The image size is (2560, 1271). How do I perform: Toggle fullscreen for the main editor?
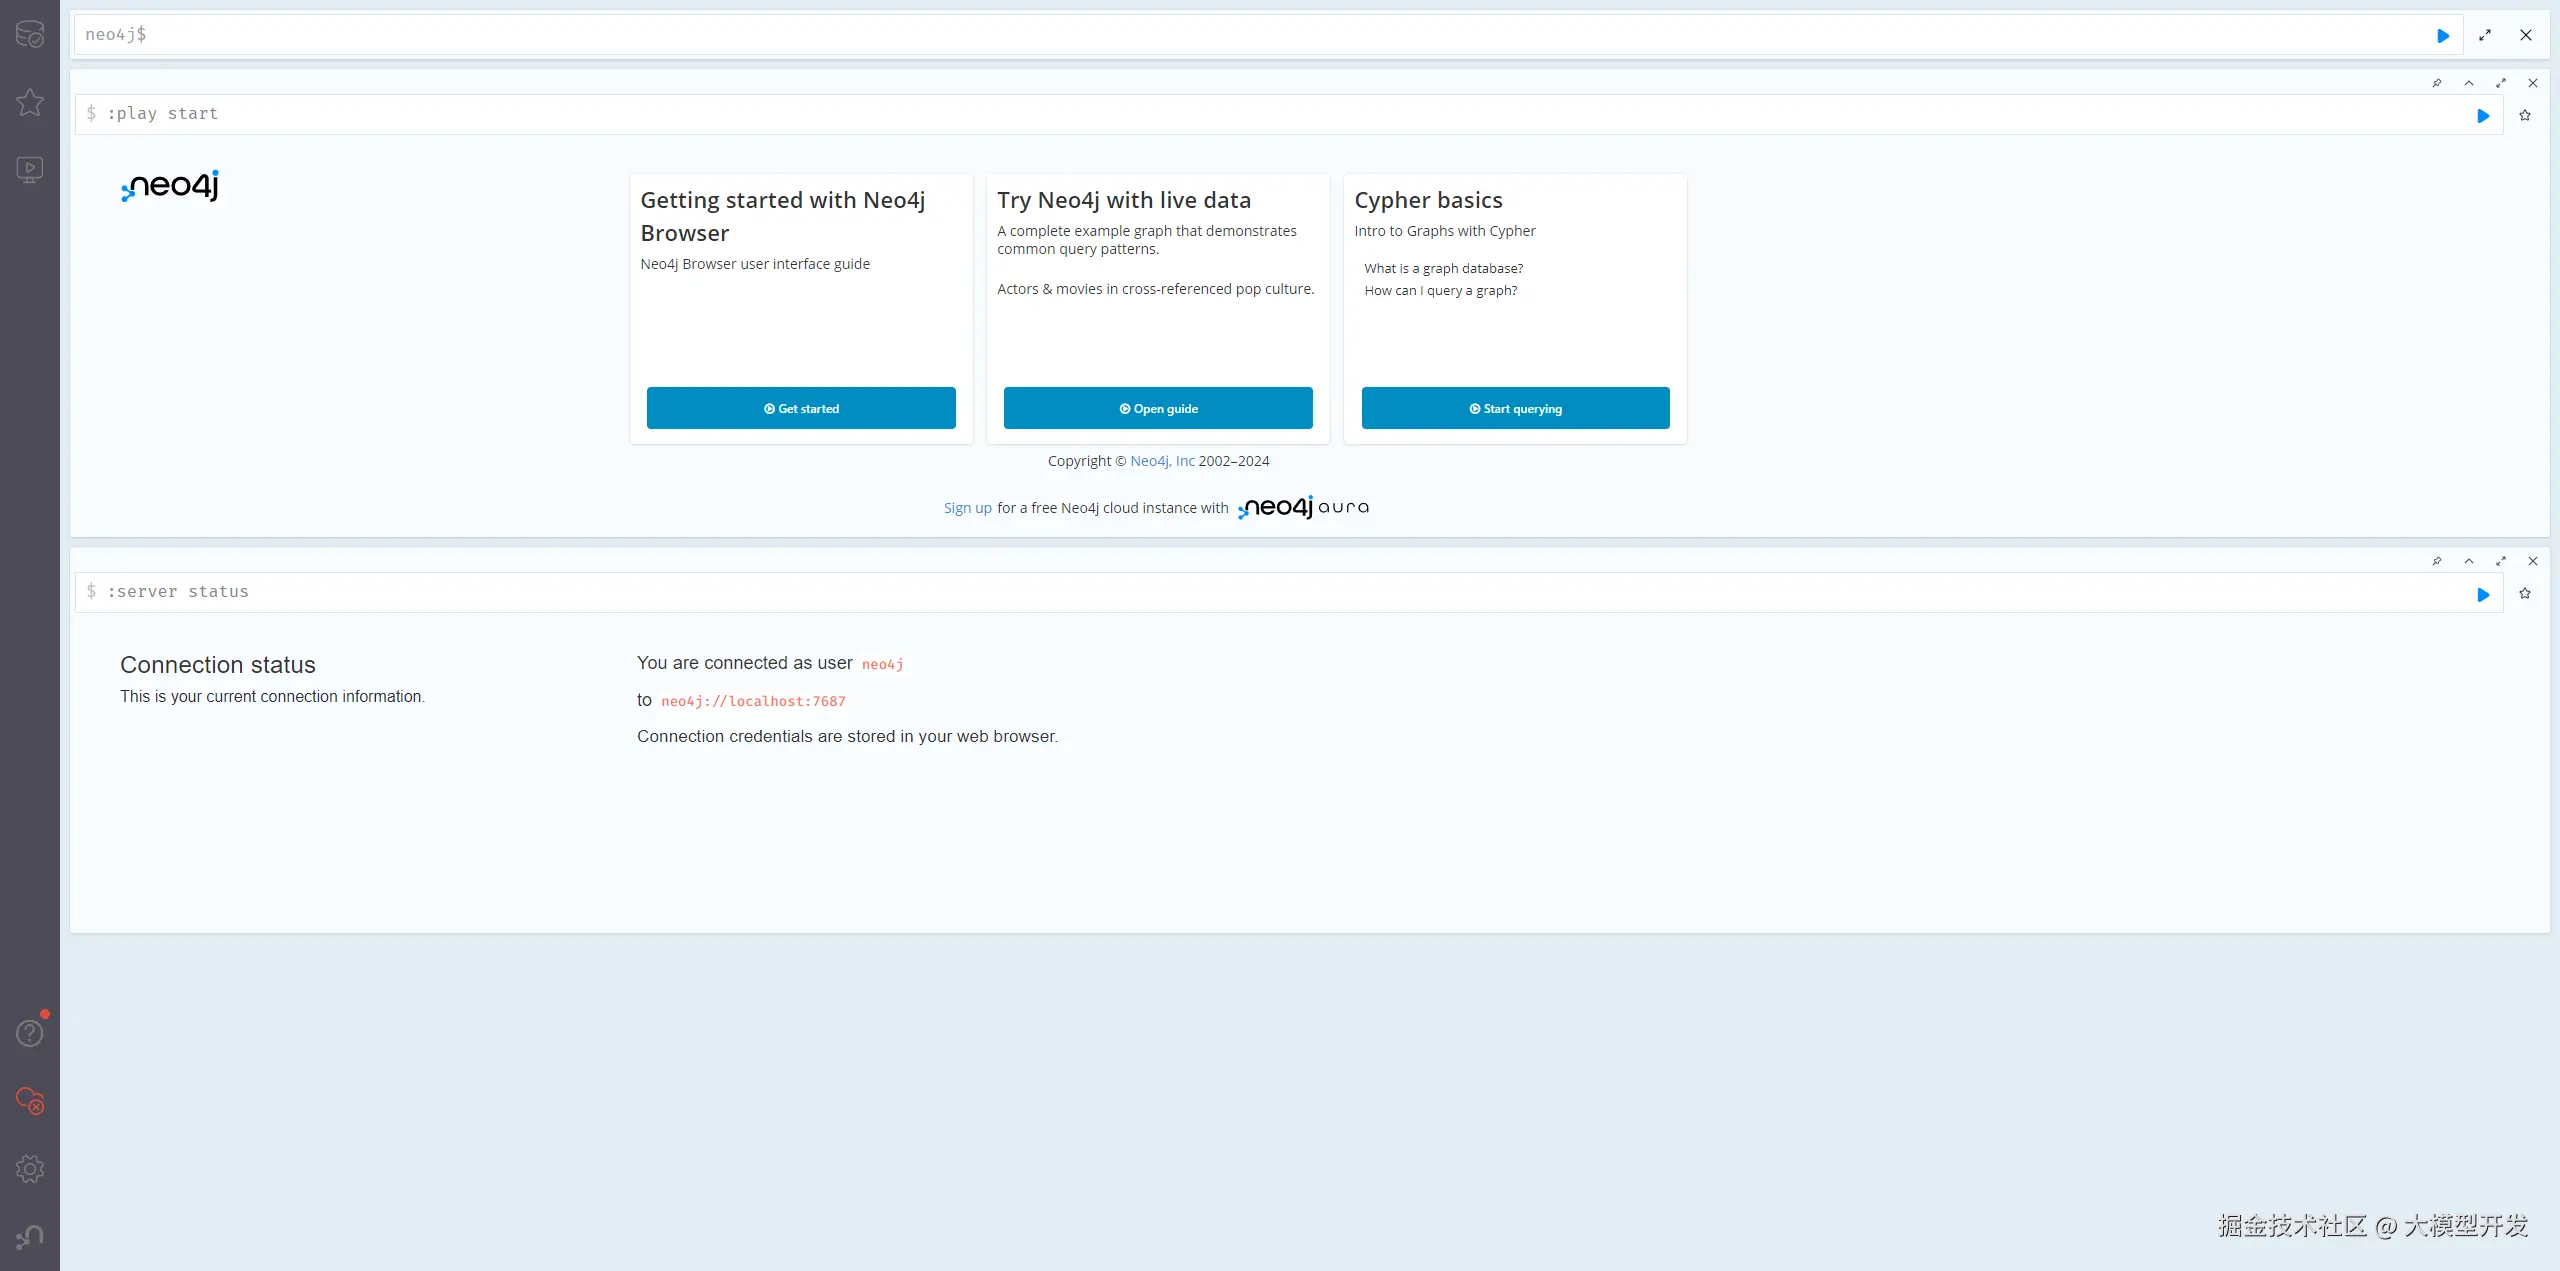(x=2485, y=36)
